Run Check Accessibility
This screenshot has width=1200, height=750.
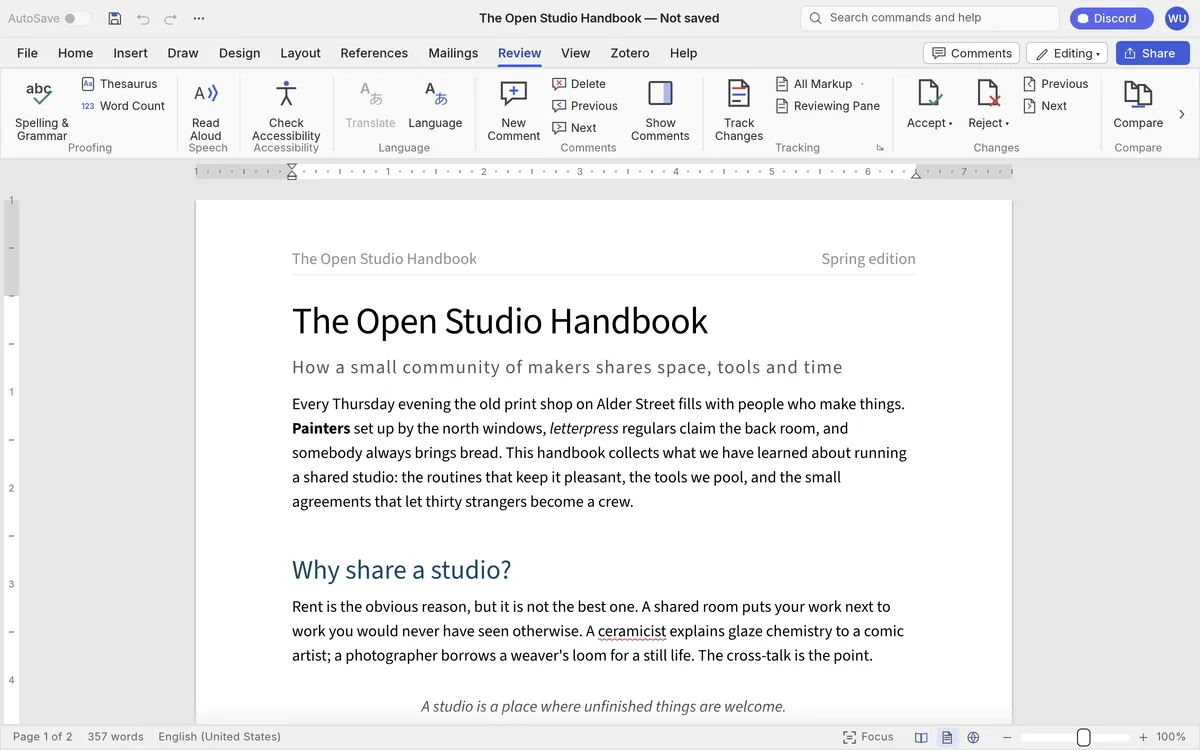pos(286,110)
